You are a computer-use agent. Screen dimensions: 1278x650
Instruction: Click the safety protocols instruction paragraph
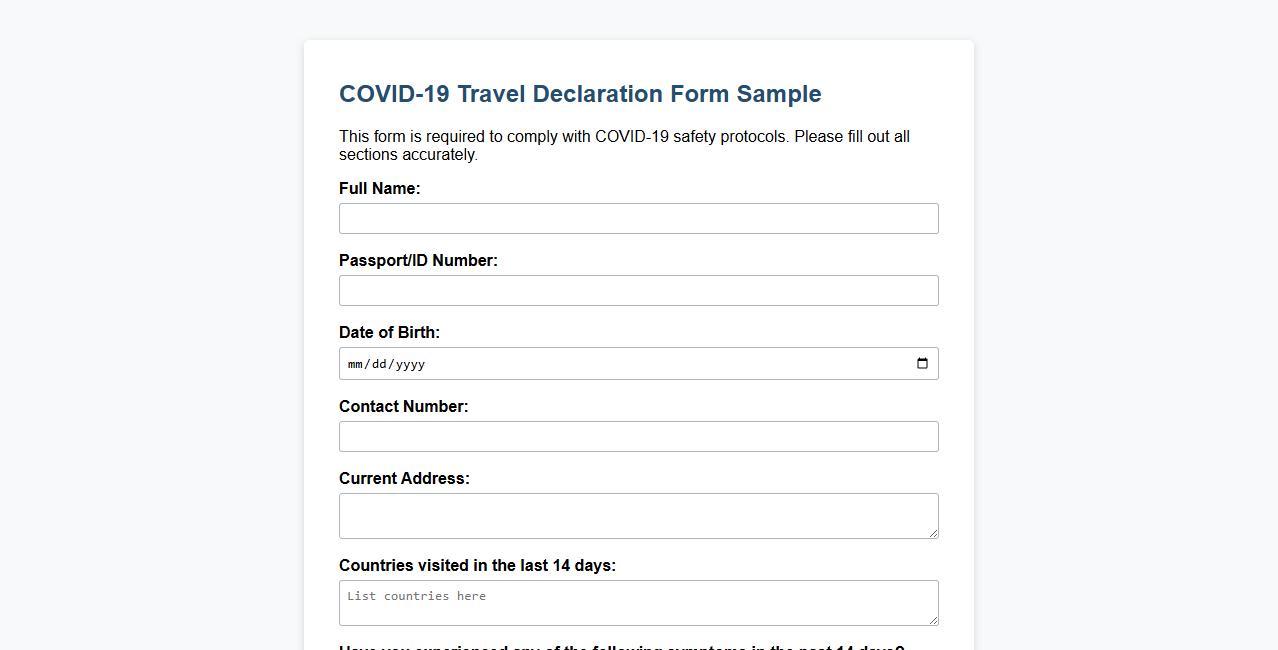click(x=624, y=145)
